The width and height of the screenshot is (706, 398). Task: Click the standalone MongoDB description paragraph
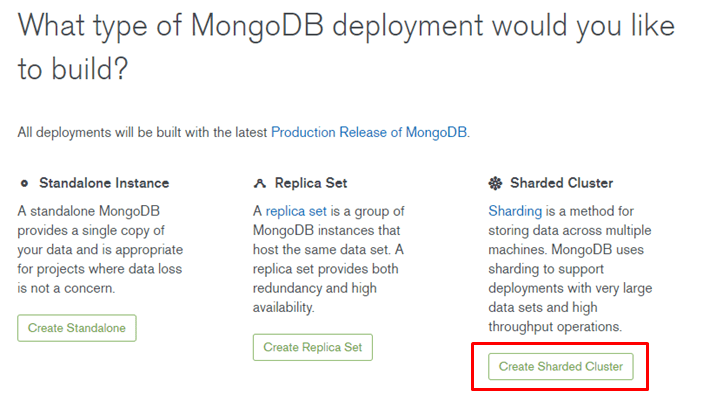point(100,249)
